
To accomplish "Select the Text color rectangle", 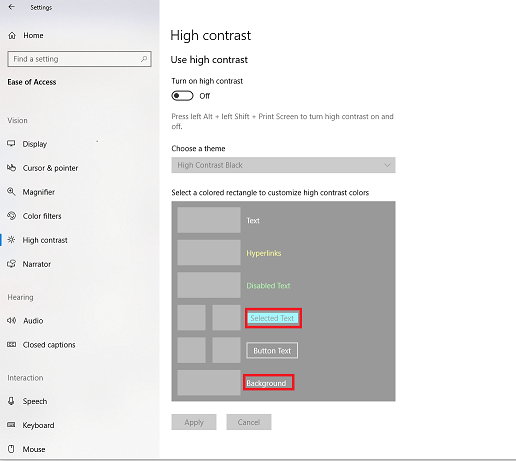I will click(209, 220).
